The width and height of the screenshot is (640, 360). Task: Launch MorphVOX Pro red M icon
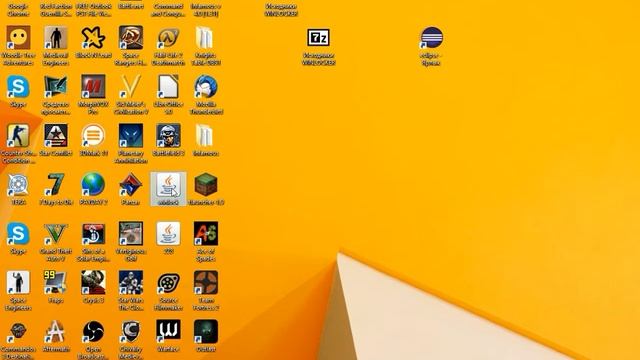click(x=93, y=87)
